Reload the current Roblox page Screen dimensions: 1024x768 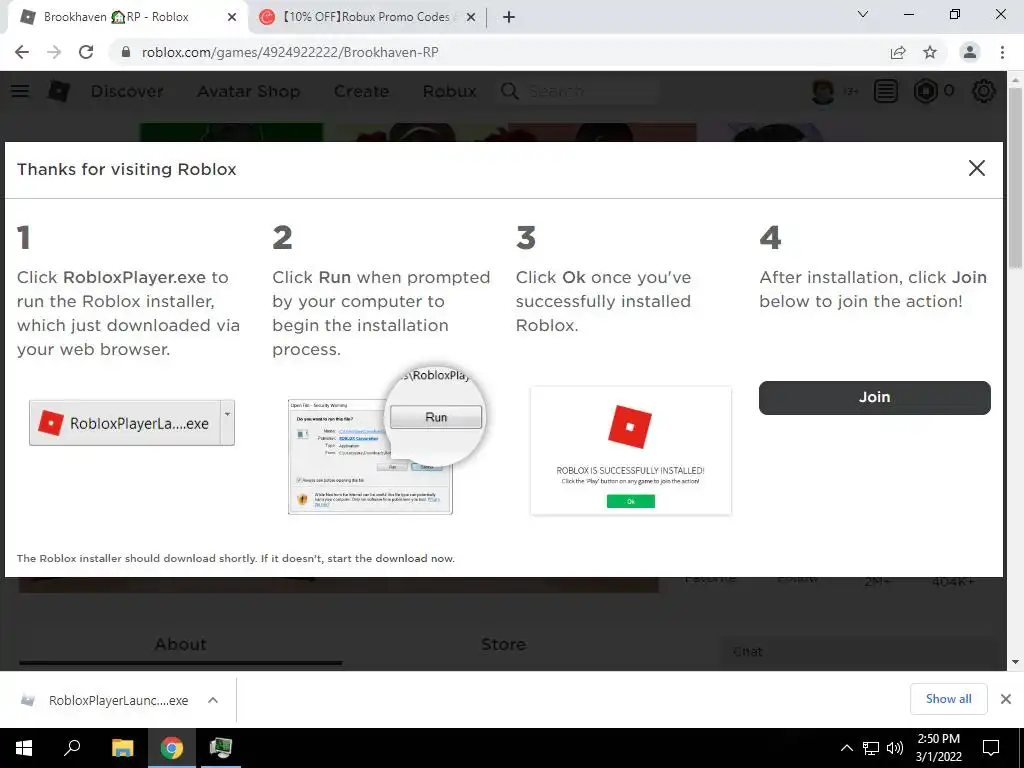(x=86, y=52)
